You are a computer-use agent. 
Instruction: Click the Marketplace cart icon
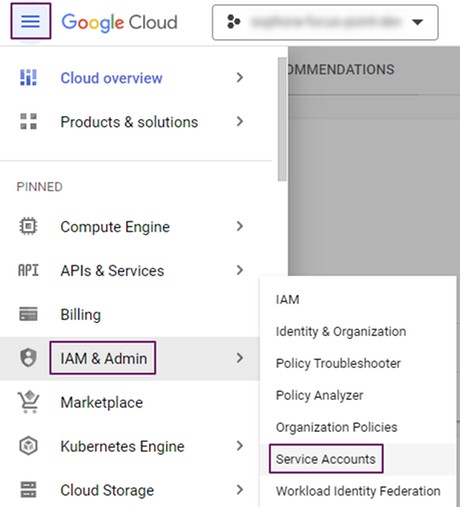click(x=28, y=402)
